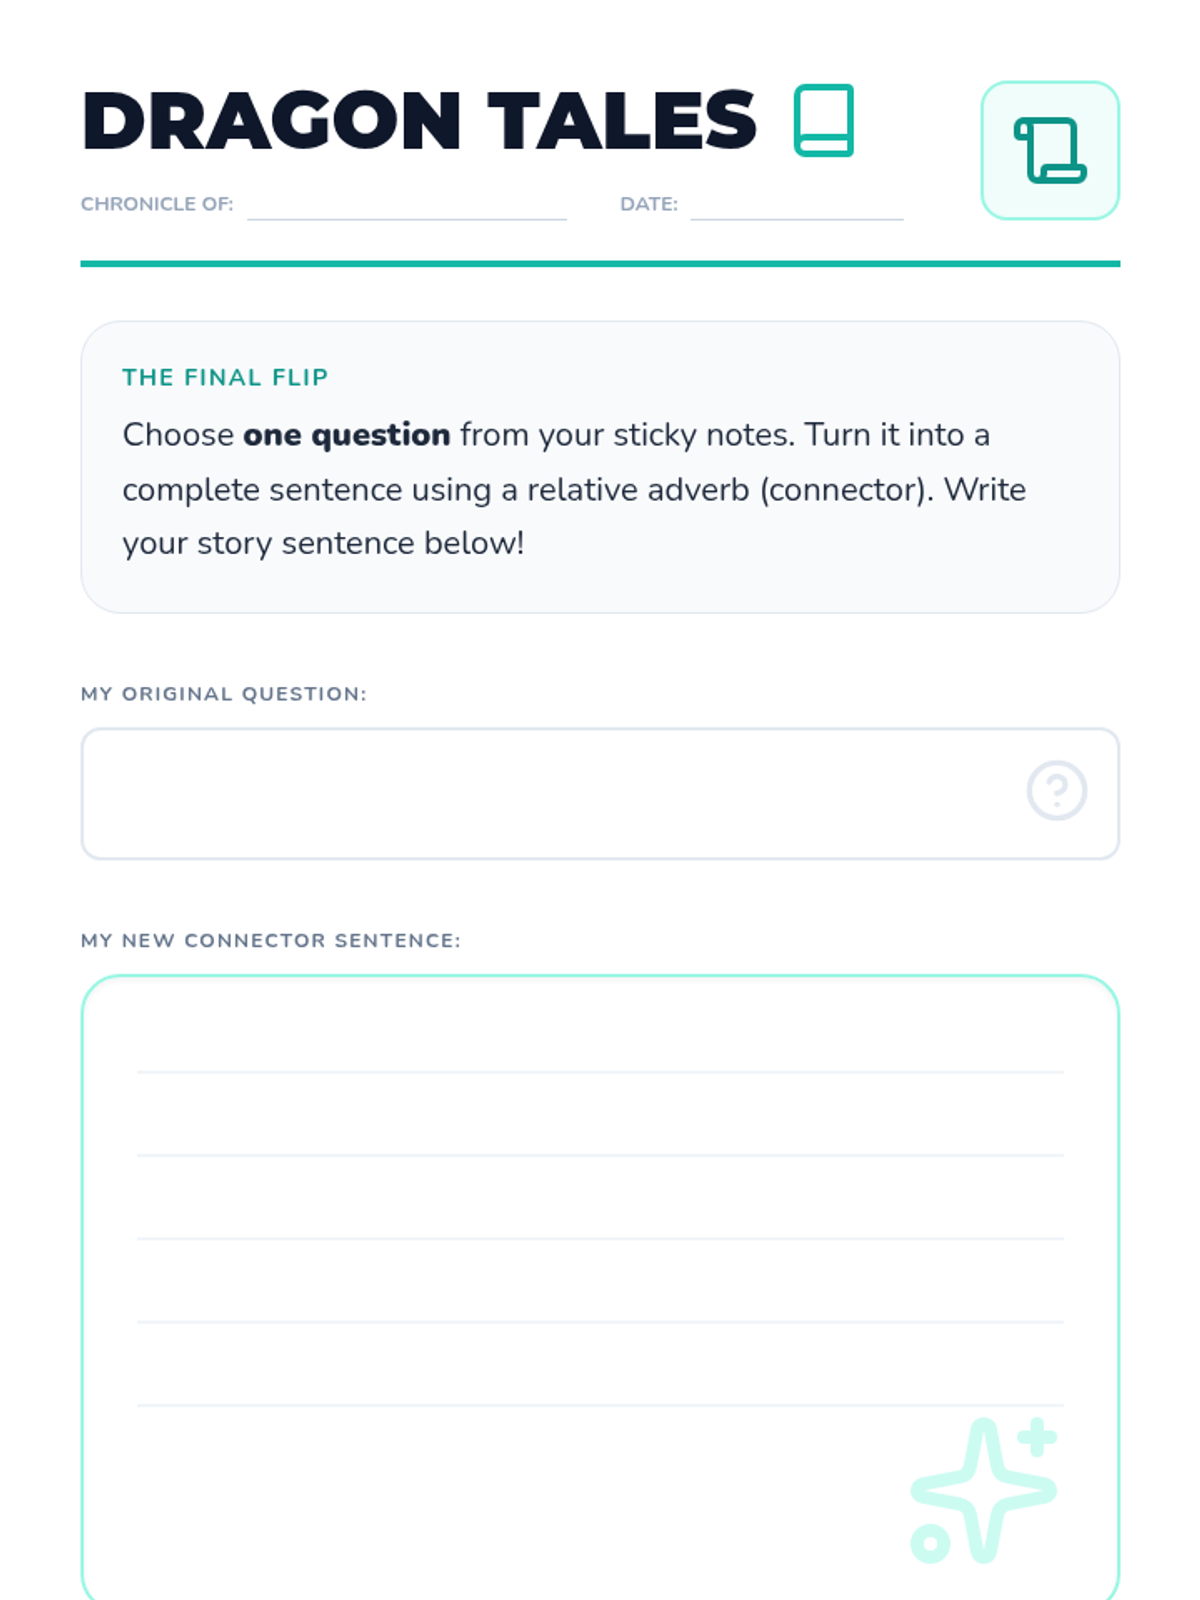Screen dimensions: 1200x1600
Task: Click the scroll icon badge
Action: pyautogui.click(x=1050, y=150)
